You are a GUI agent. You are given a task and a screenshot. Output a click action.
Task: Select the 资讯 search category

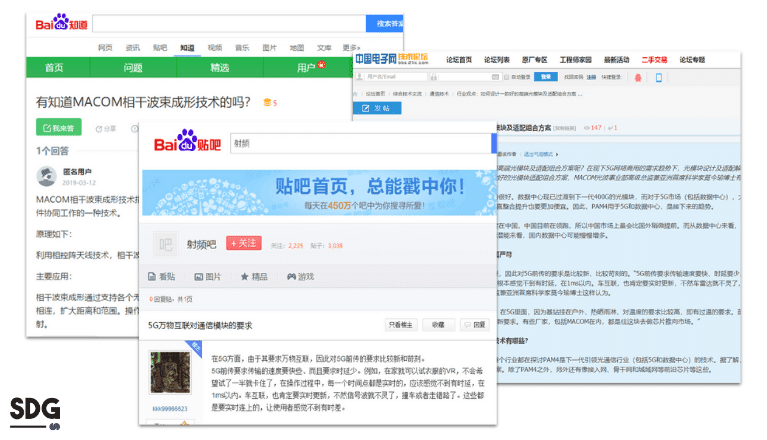(x=133, y=47)
